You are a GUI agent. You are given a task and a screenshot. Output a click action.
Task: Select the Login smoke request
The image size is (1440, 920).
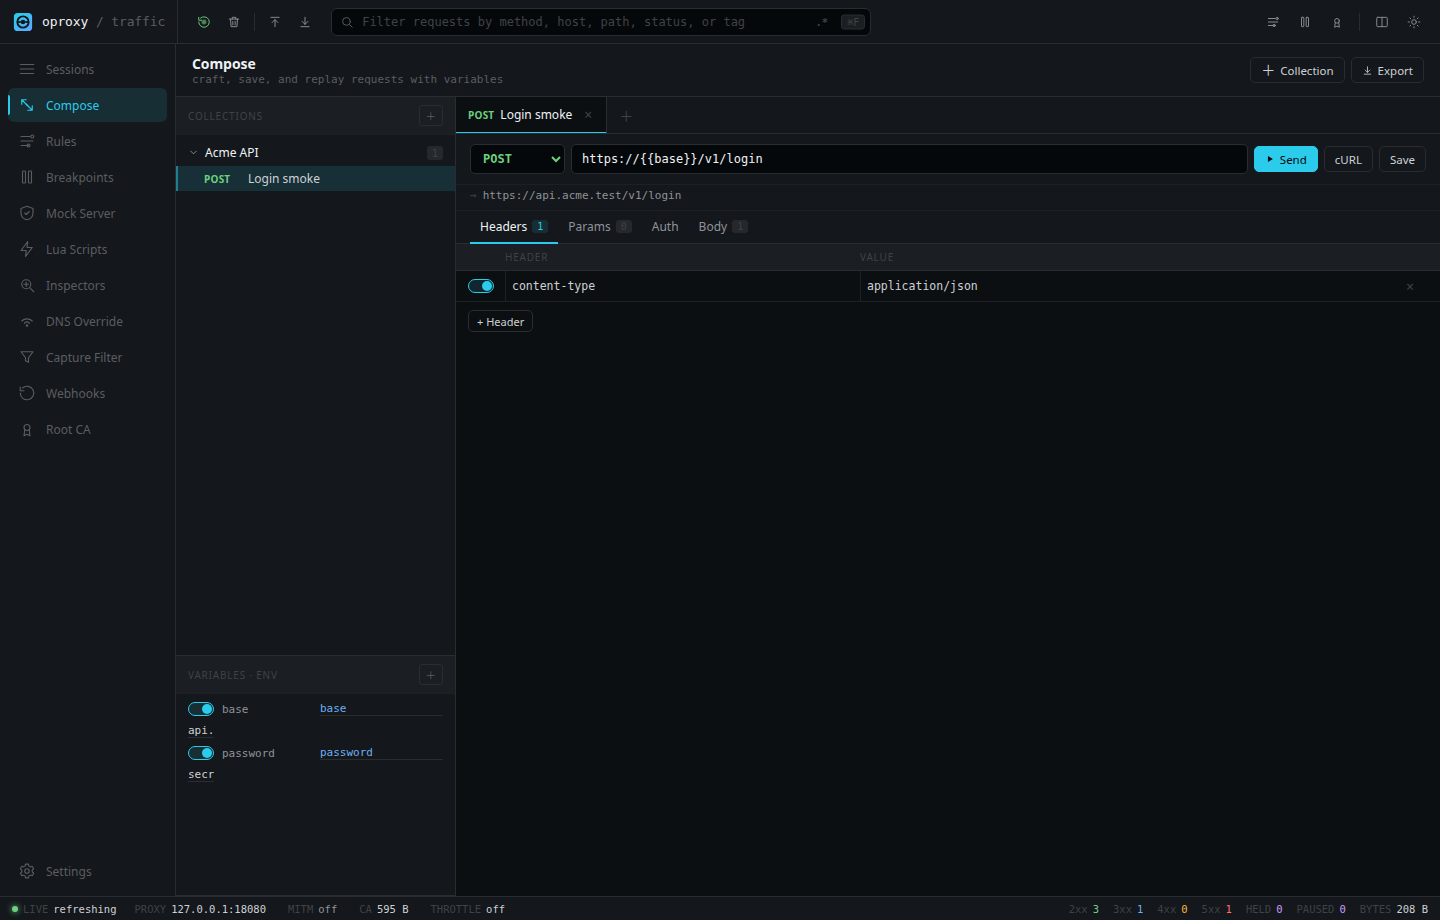tap(316, 178)
